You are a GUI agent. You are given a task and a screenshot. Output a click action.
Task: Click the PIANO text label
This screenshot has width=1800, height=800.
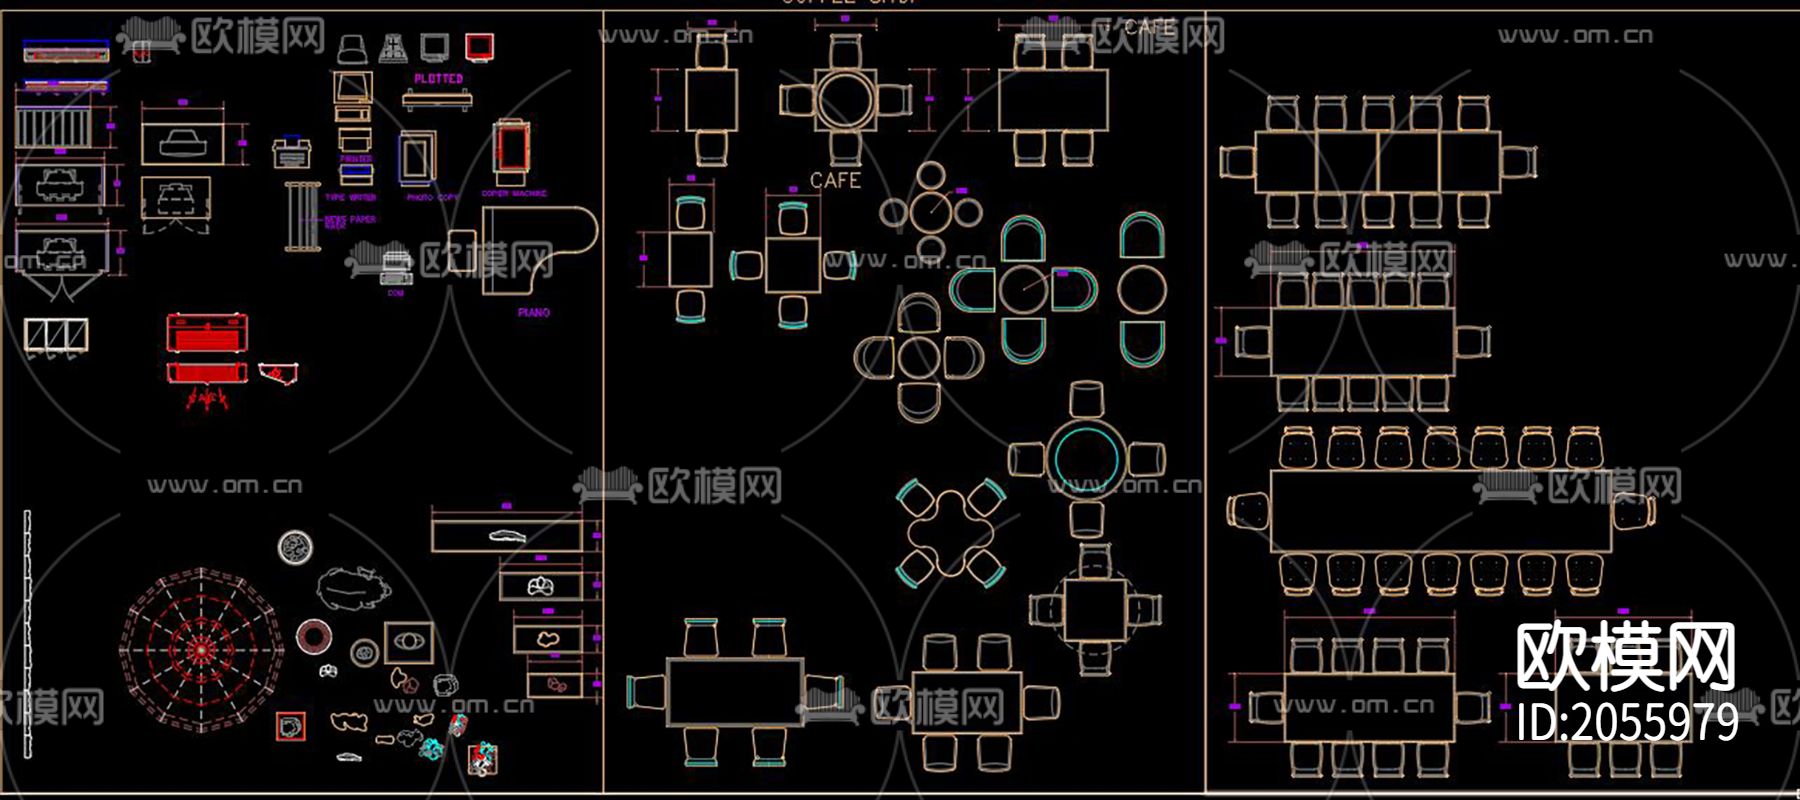[x=534, y=313]
